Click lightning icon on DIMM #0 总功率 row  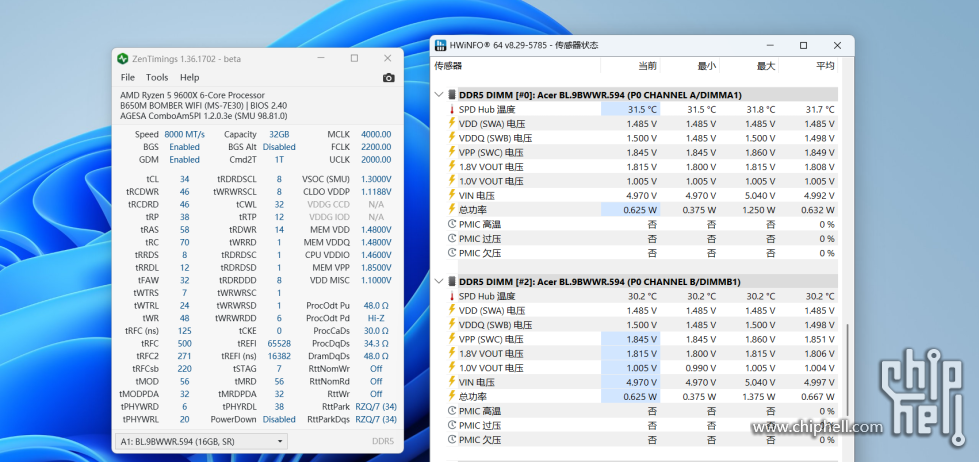coord(452,210)
